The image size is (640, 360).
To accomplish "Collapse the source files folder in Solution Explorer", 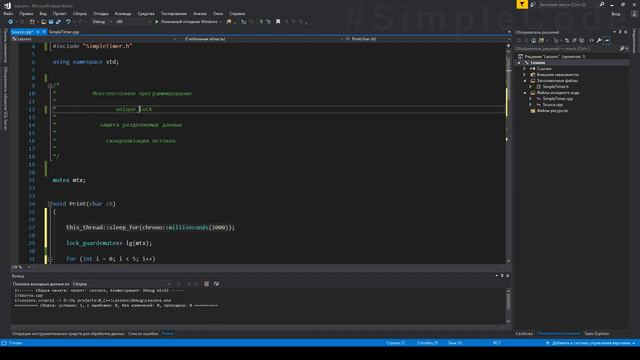I will tap(525, 93).
